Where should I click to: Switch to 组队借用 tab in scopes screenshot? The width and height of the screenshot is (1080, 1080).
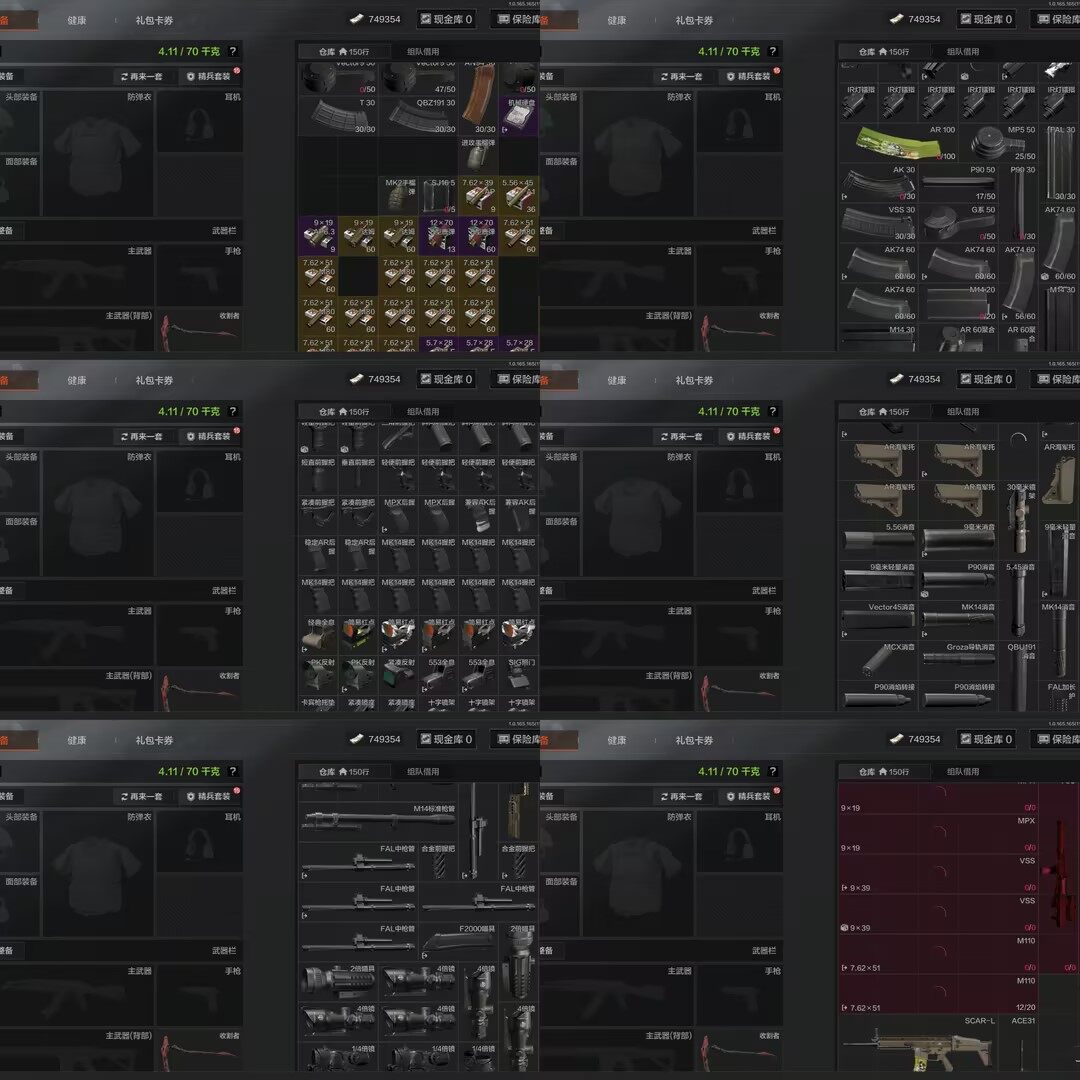(423, 771)
